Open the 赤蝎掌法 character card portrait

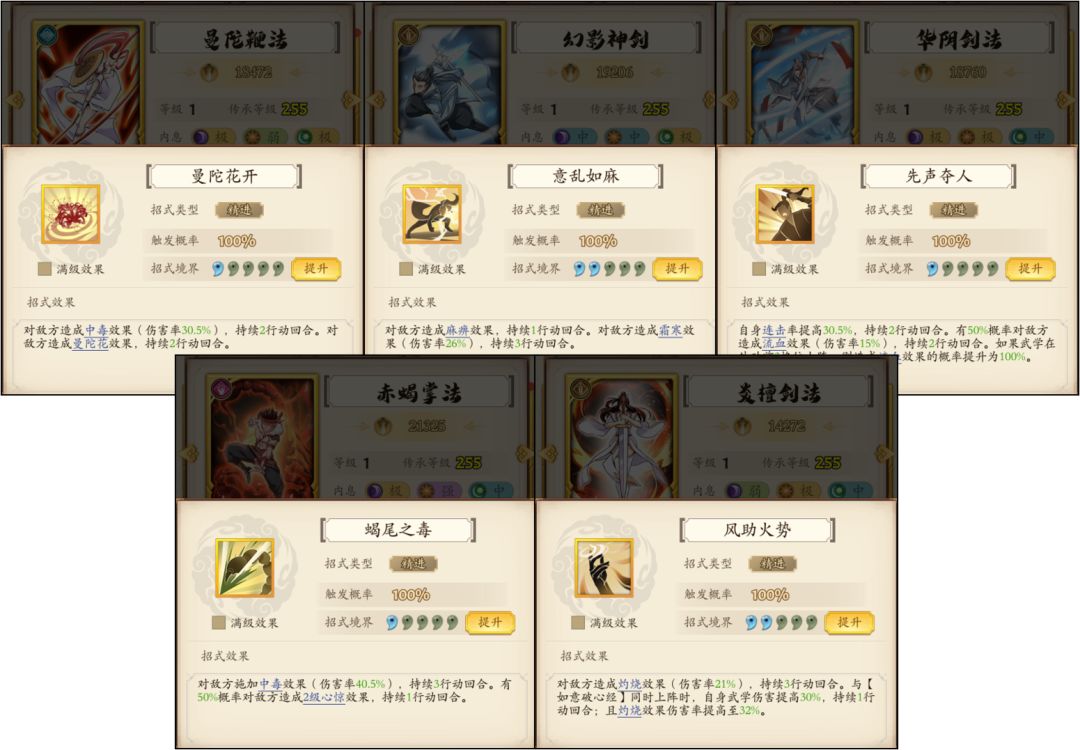click(262, 437)
